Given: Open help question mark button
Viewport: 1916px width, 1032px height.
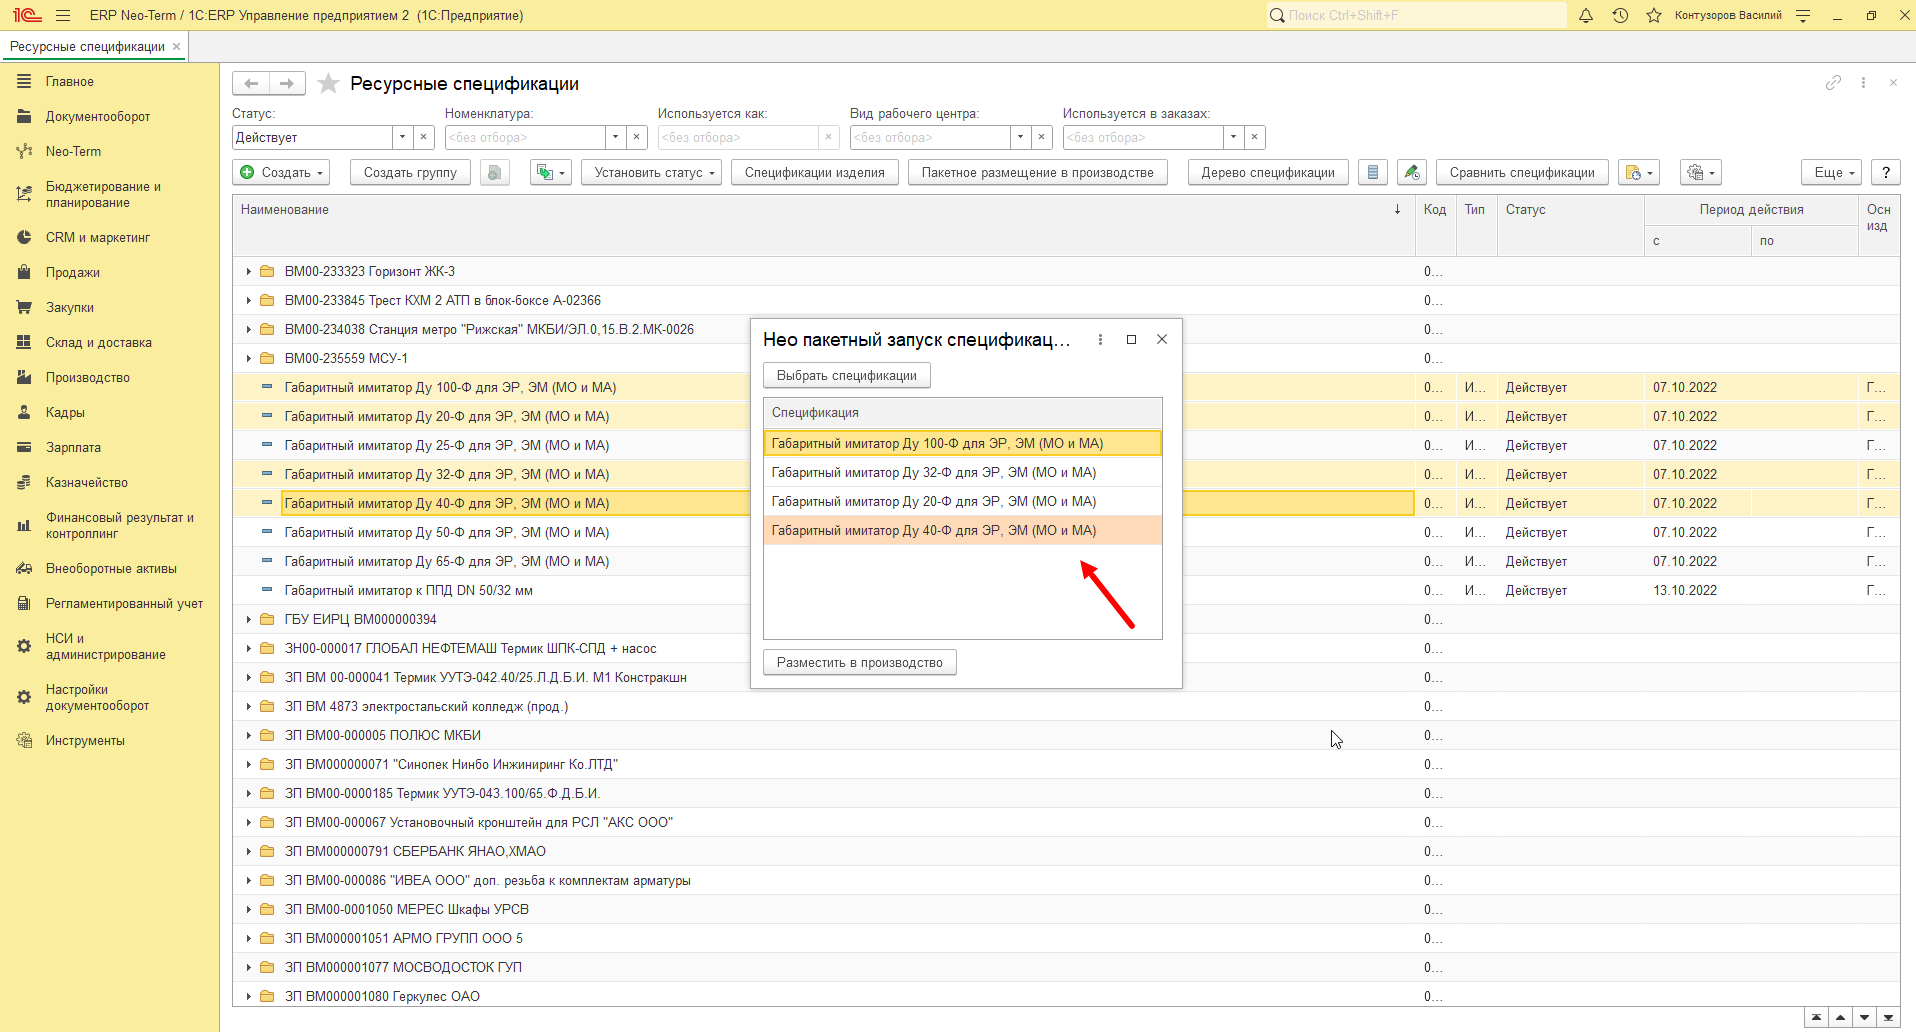Looking at the screenshot, I should pyautogui.click(x=1886, y=172).
